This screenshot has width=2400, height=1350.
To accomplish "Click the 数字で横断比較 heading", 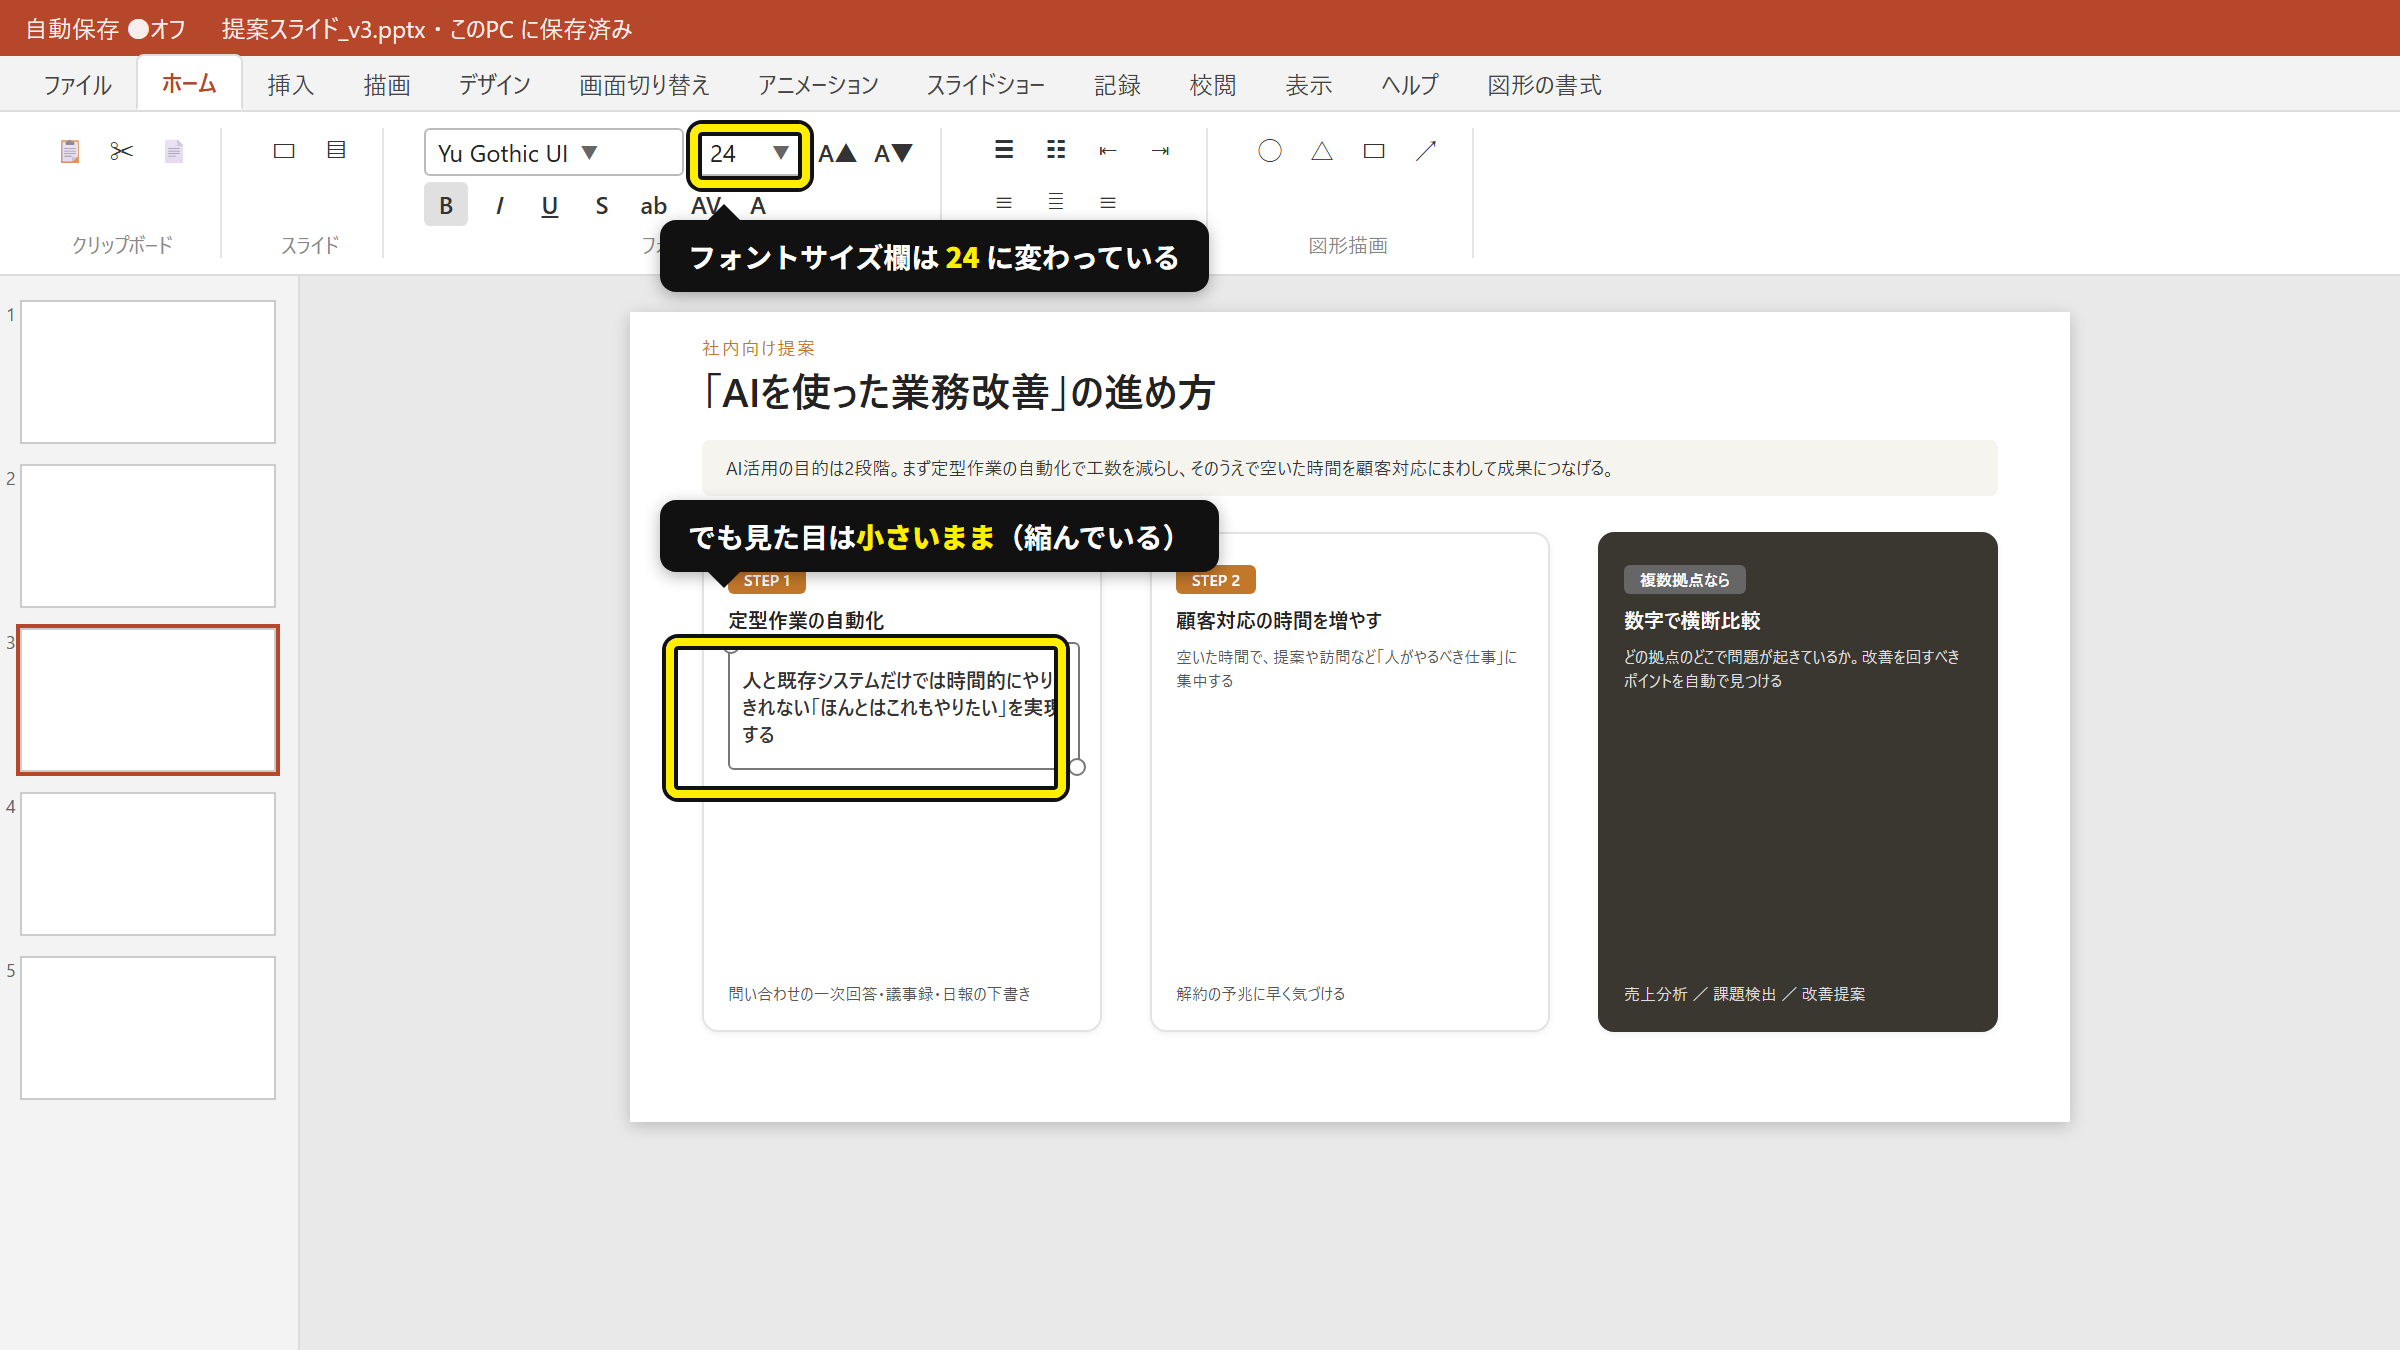I will pyautogui.click(x=1692, y=621).
